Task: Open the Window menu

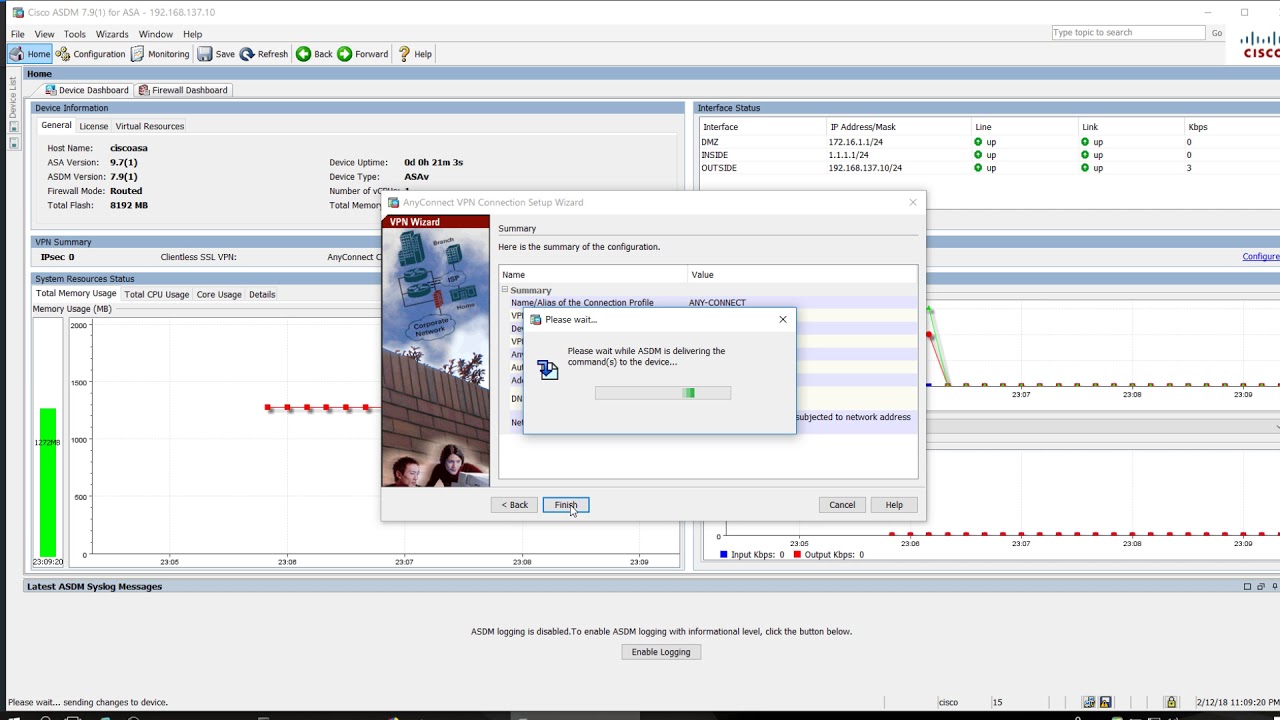Action: tap(156, 34)
